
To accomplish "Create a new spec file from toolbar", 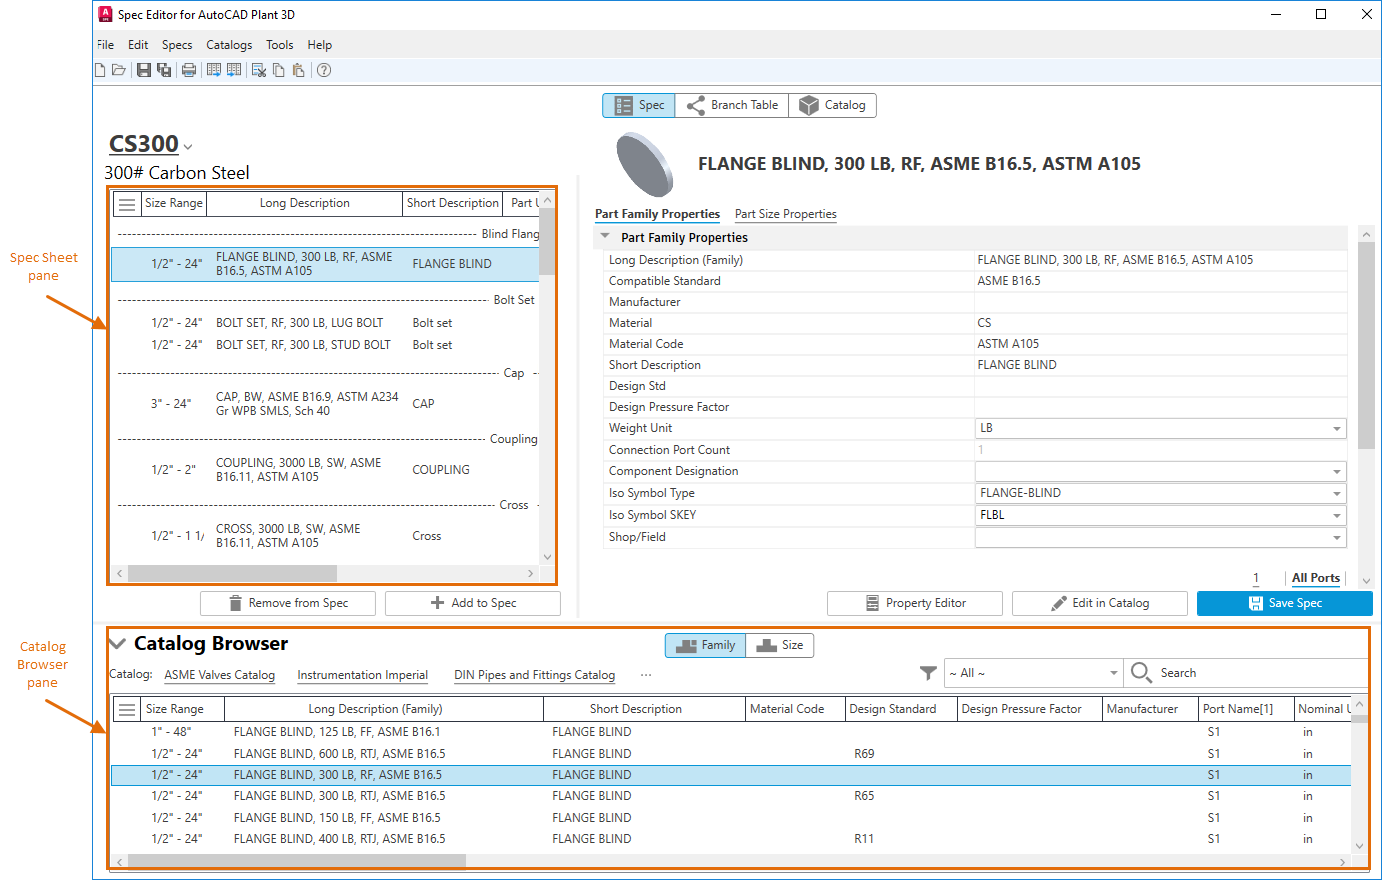I will tap(100, 70).
